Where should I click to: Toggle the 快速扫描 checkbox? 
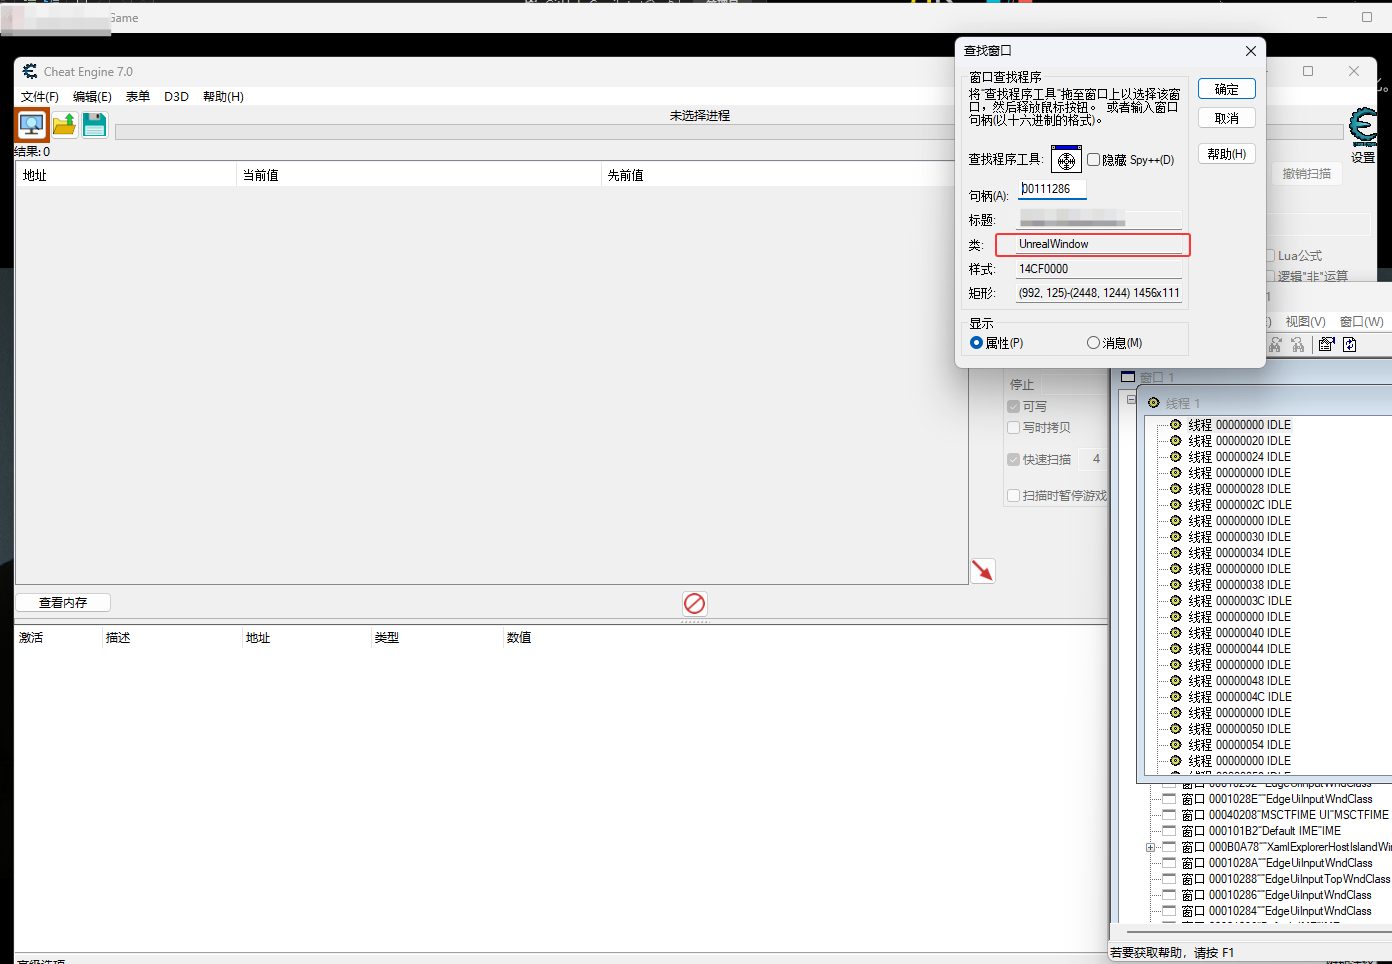(1014, 460)
